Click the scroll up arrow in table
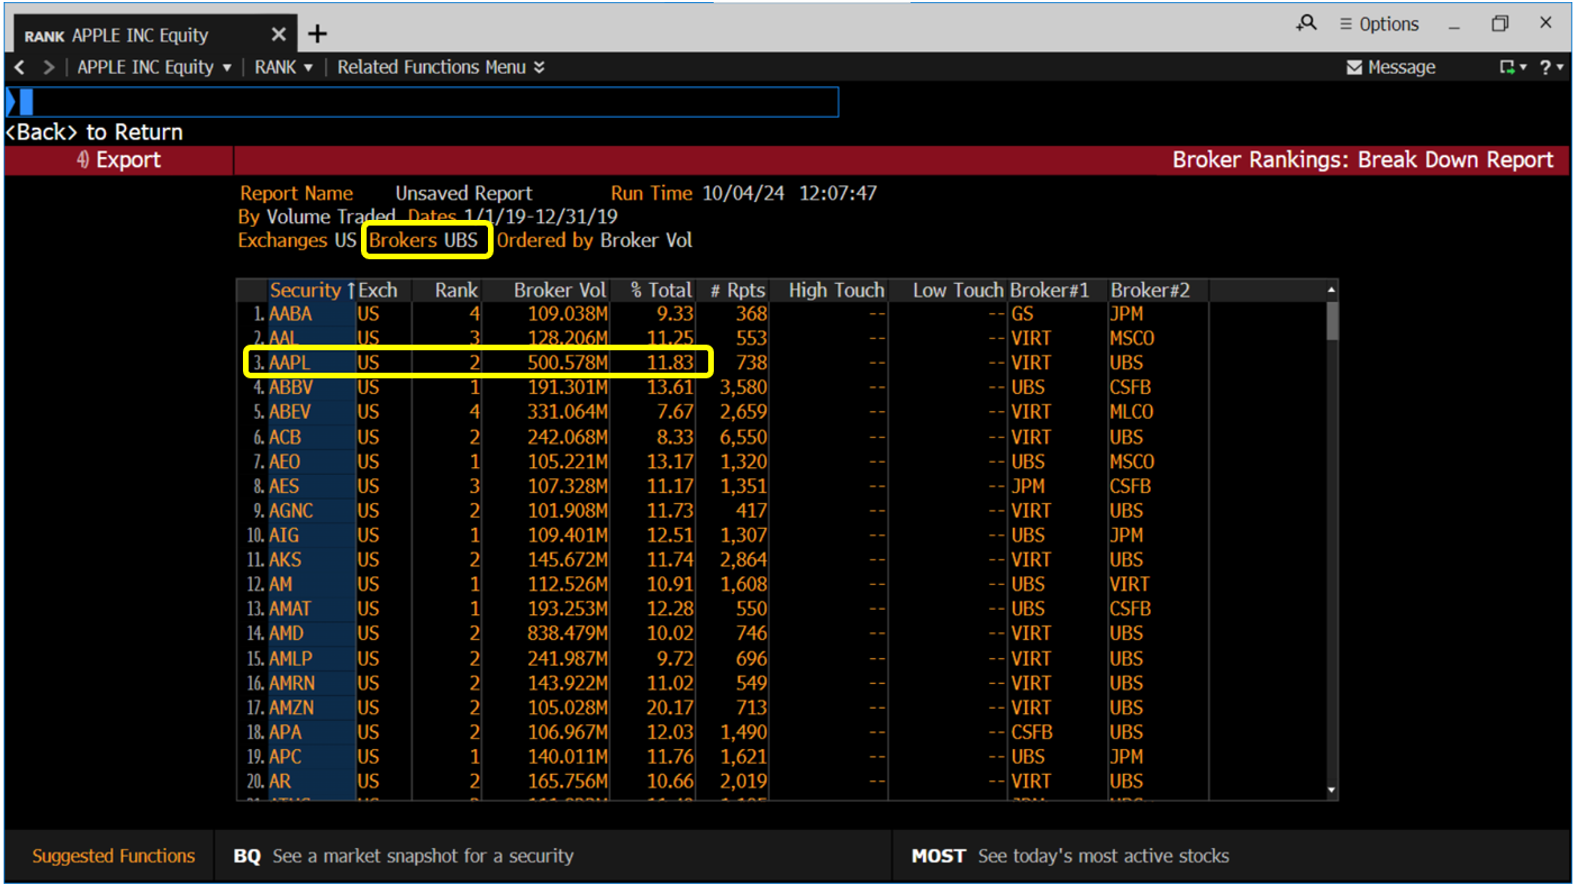This screenshot has width=1578, height=887. click(1331, 290)
